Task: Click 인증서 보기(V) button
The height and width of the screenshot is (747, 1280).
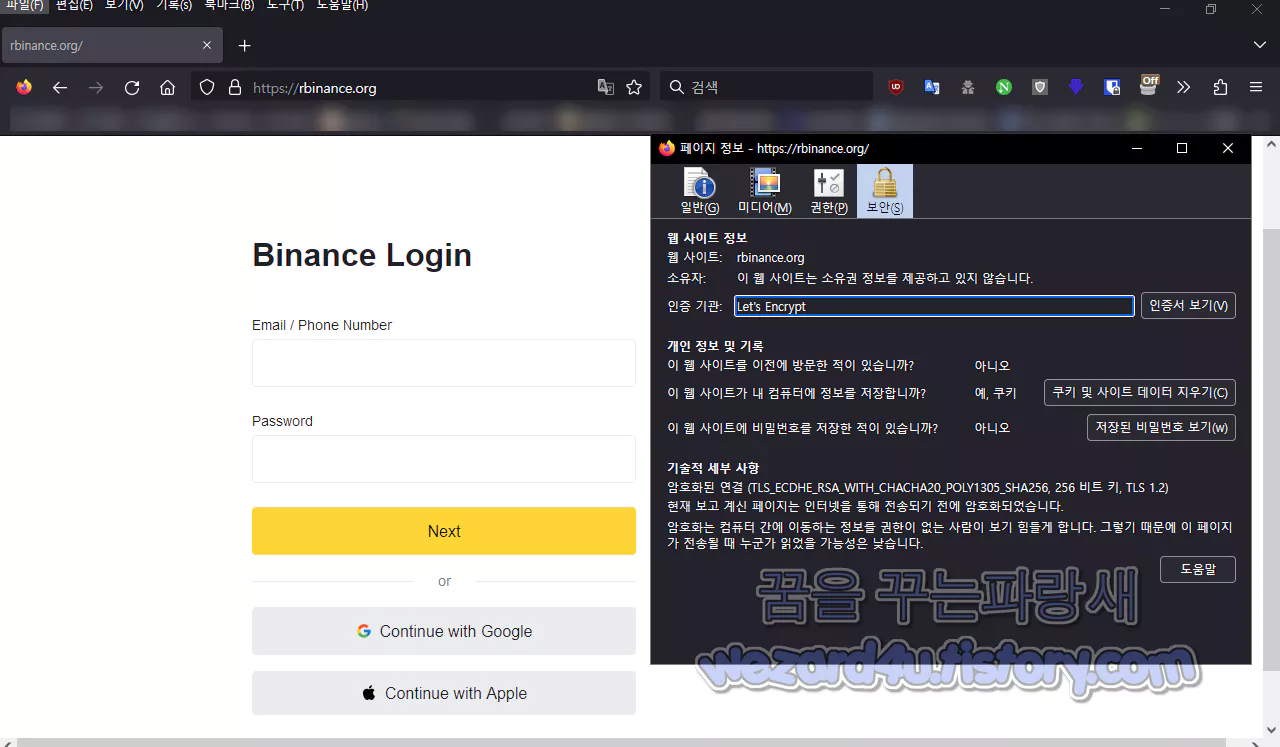Action: pos(1188,306)
